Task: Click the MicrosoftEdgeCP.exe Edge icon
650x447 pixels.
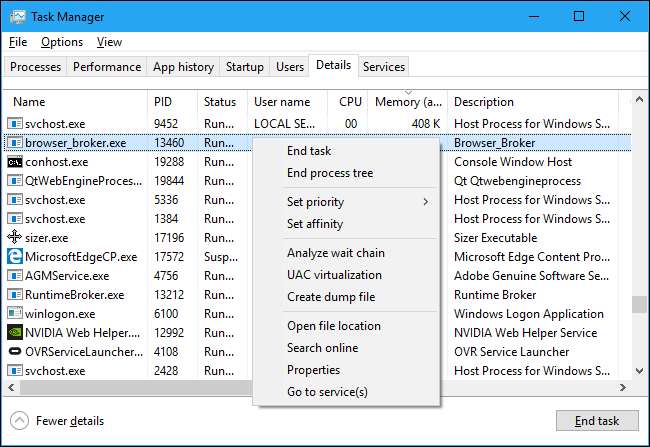Action: [15, 257]
